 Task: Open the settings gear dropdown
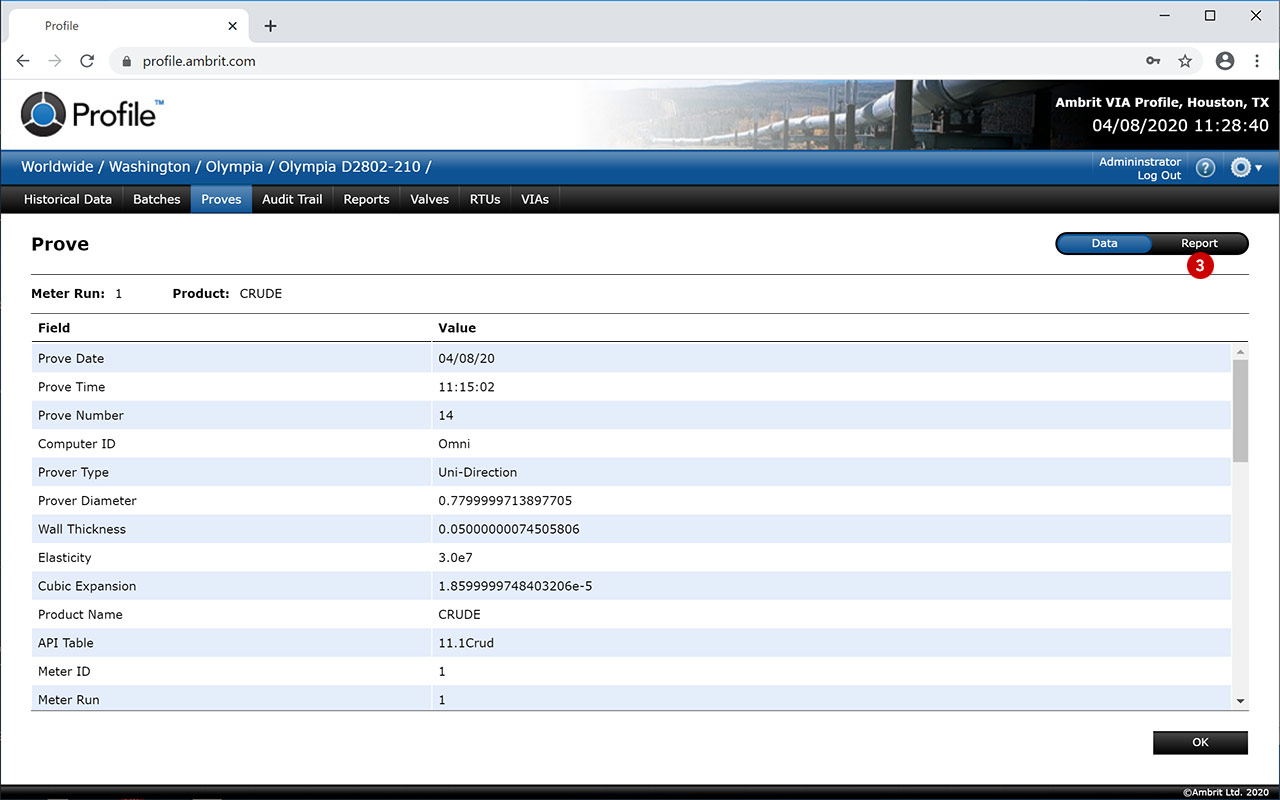(x=1245, y=168)
